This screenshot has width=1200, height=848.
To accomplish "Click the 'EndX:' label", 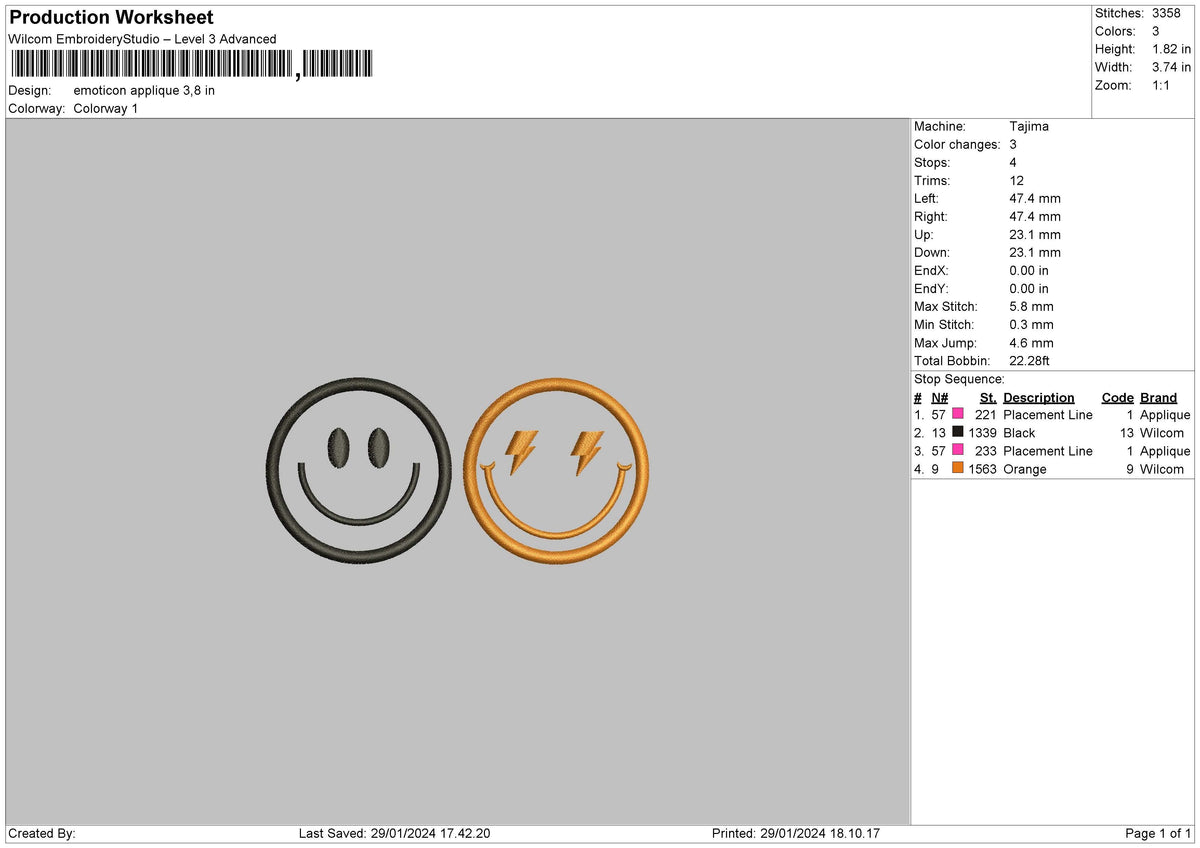I will click(931, 270).
